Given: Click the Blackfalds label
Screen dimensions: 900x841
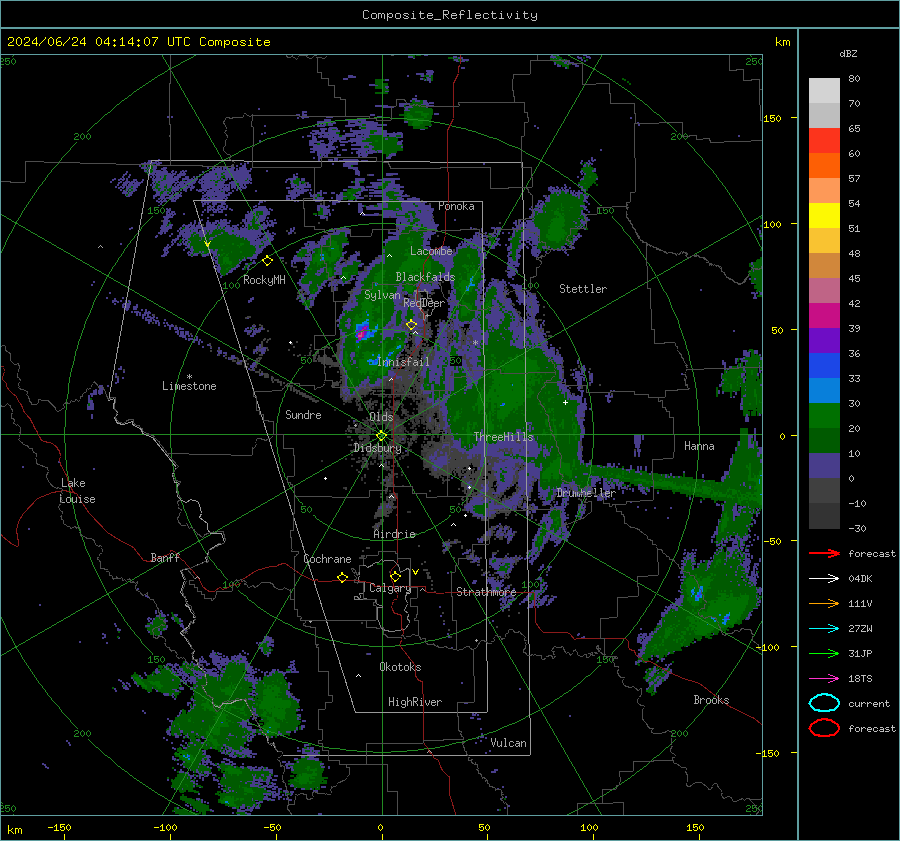Looking at the screenshot, I should tap(425, 277).
